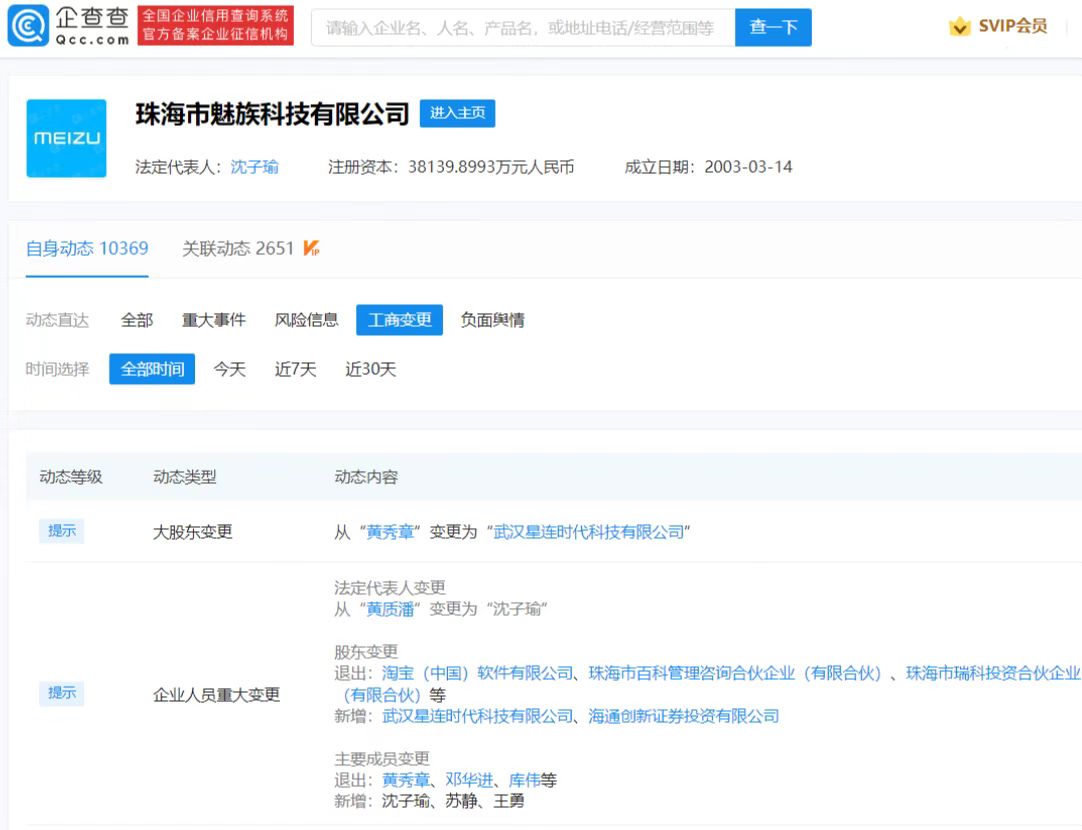The width and height of the screenshot is (1082, 830).
Task: Open 黄秀章 link under 主要成员变更
Action: tap(406, 780)
